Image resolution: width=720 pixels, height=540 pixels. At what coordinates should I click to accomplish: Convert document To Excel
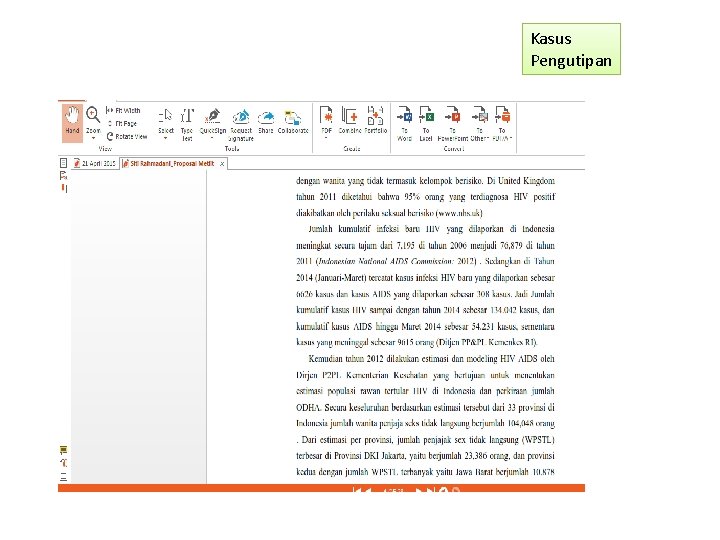click(x=426, y=124)
